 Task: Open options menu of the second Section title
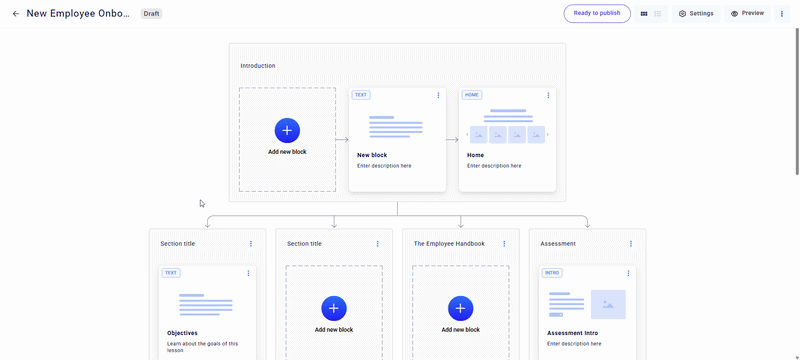tap(378, 244)
